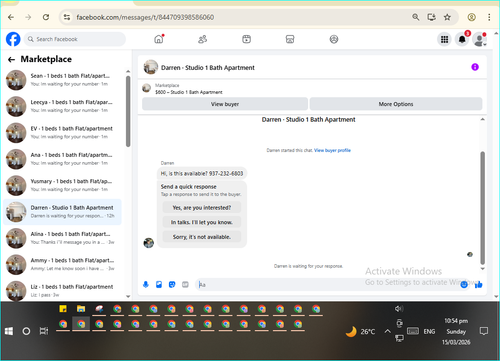500x361 pixels.
Task: Click the conversation list scrollbar
Action: pos(128,111)
